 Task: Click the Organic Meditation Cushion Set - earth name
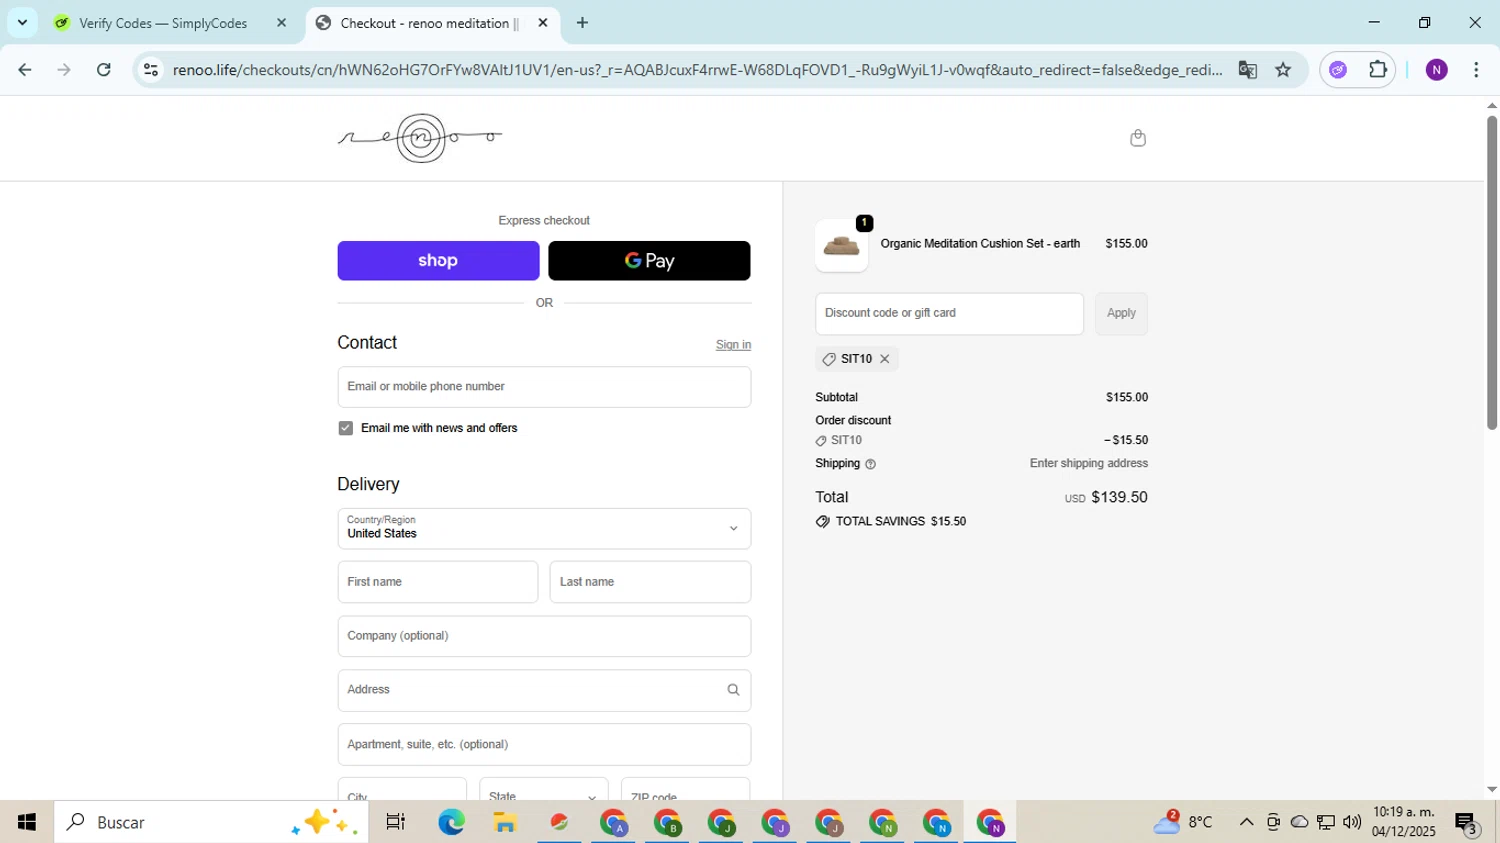tap(980, 244)
